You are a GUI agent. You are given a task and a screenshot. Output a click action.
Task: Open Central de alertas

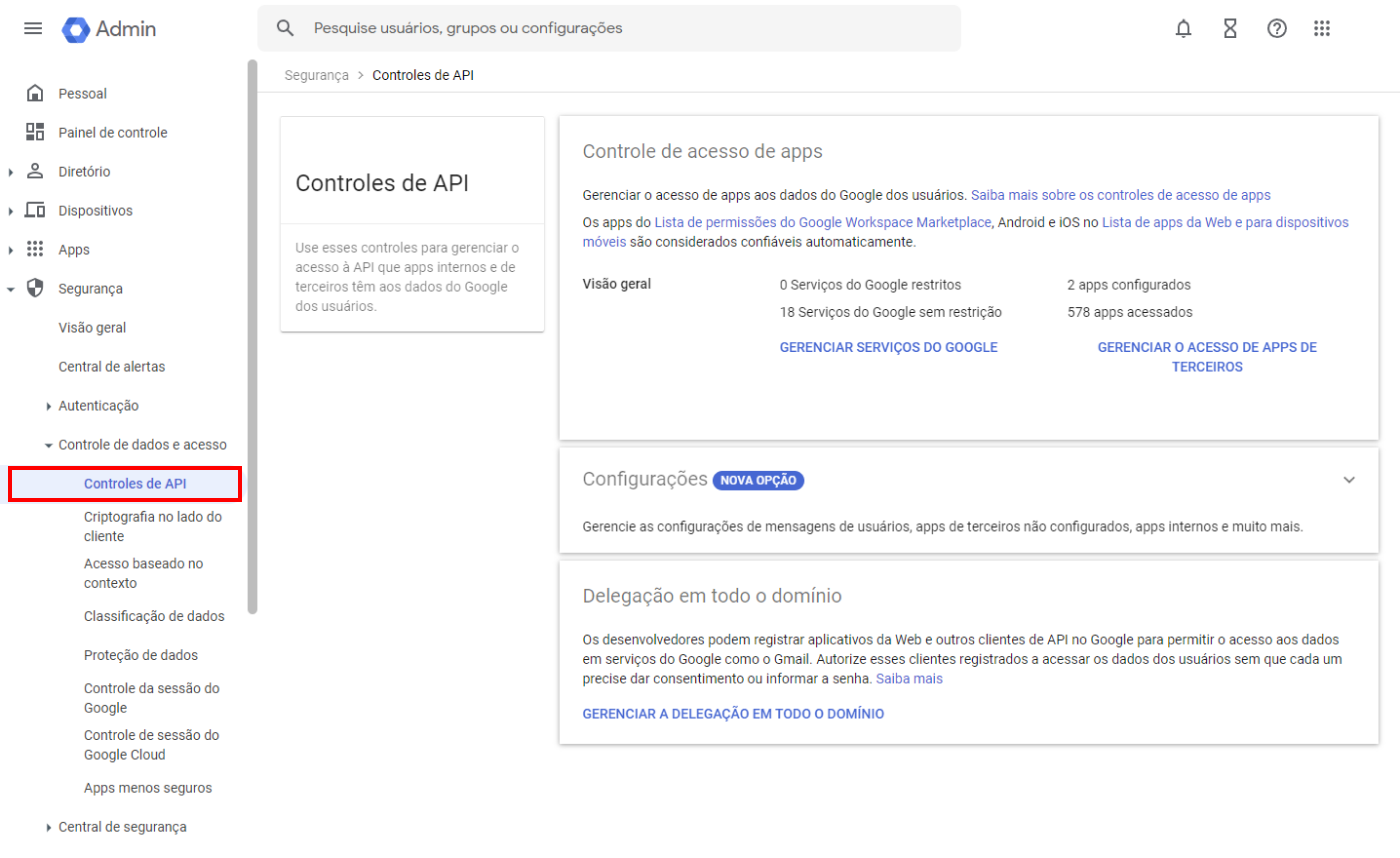(x=112, y=366)
